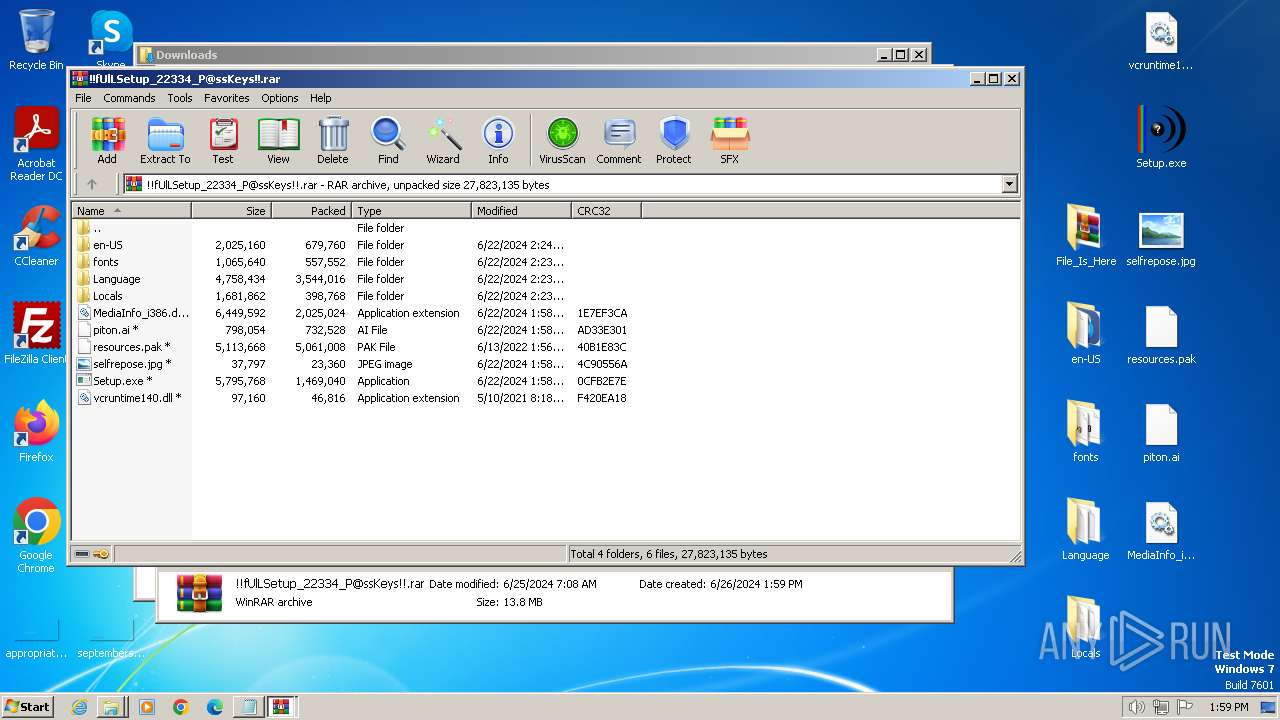Open the Commands menu
Viewport: 1280px width, 720px height.
129,98
